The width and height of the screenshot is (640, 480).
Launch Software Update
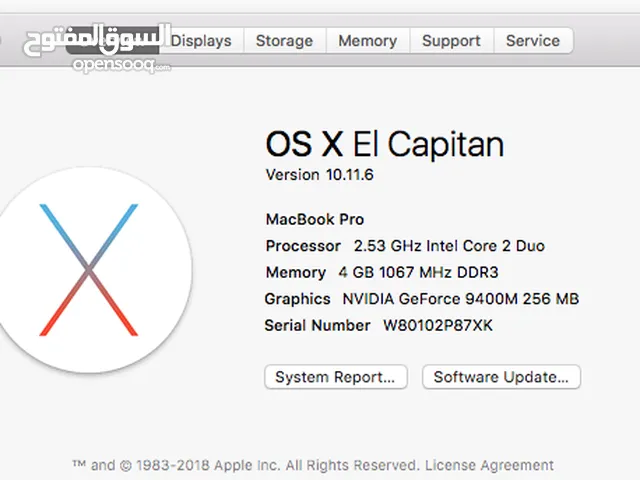tap(501, 377)
